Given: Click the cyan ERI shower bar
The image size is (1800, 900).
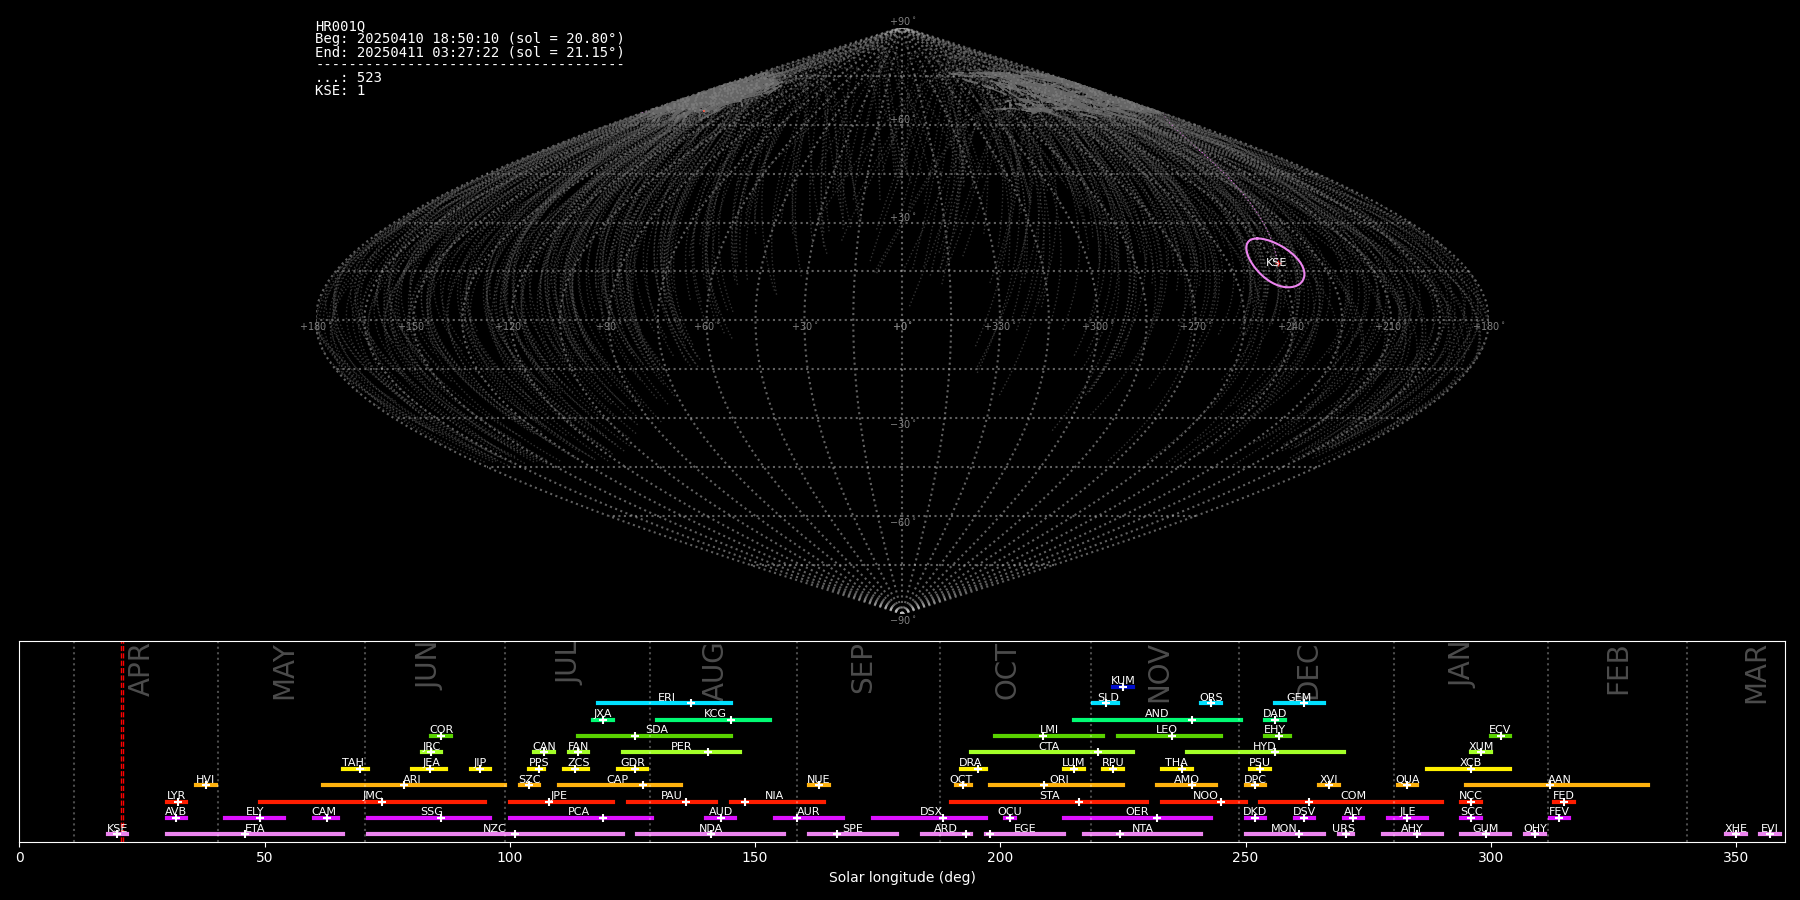Looking at the screenshot, I should [x=664, y=703].
